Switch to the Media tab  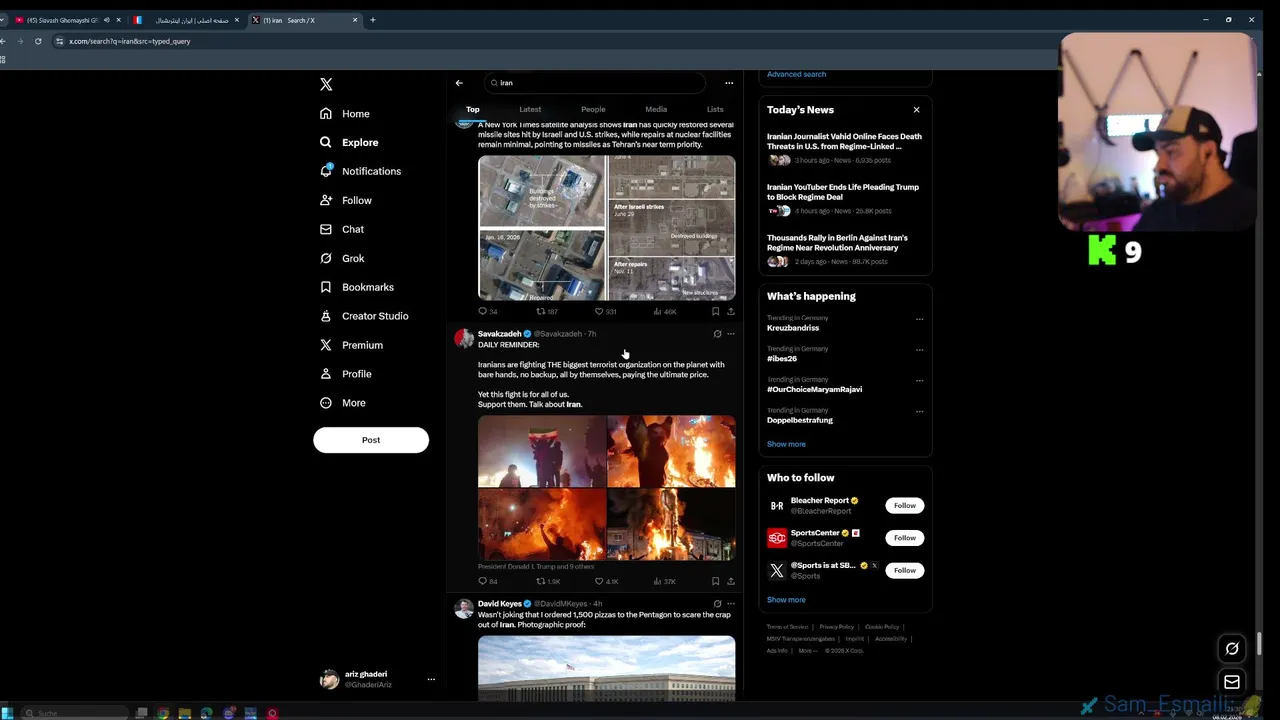[x=656, y=109]
